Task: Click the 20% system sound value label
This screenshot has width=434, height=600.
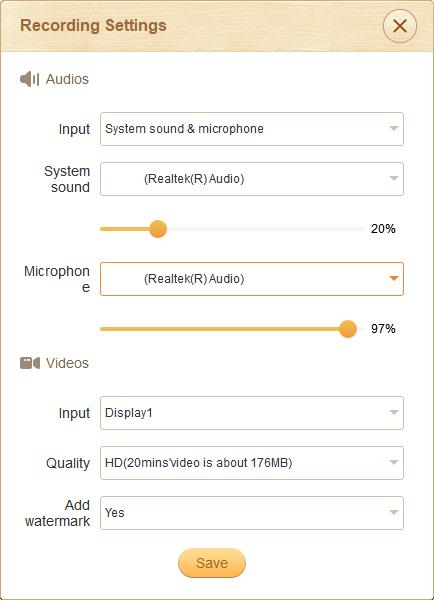Action: click(x=383, y=229)
